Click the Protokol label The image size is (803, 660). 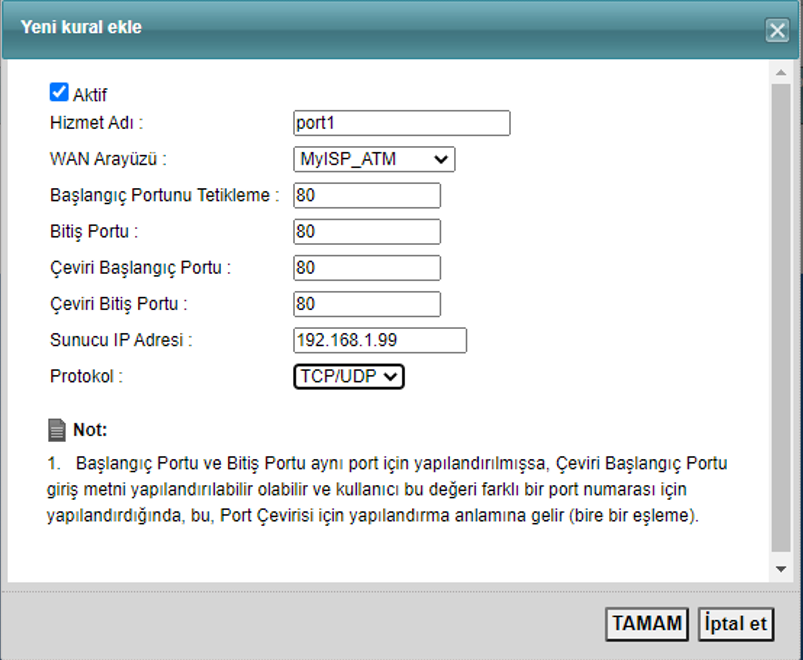[86, 376]
